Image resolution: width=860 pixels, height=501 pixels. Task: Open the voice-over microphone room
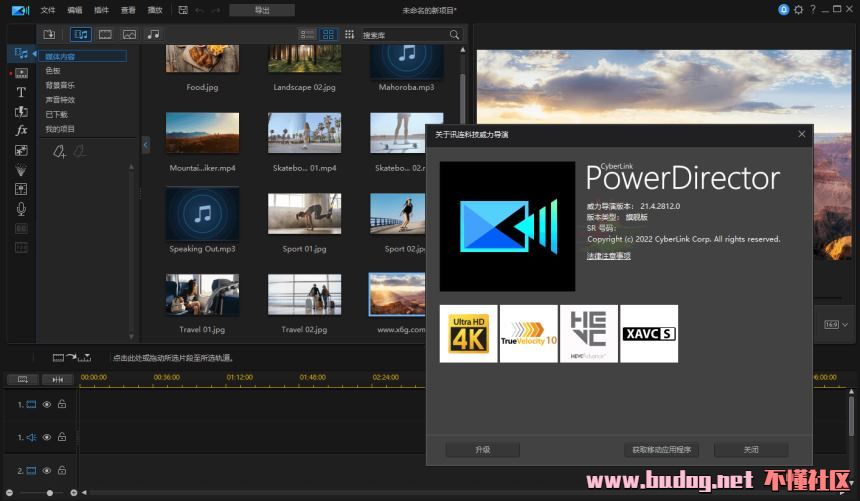pyautogui.click(x=21, y=209)
